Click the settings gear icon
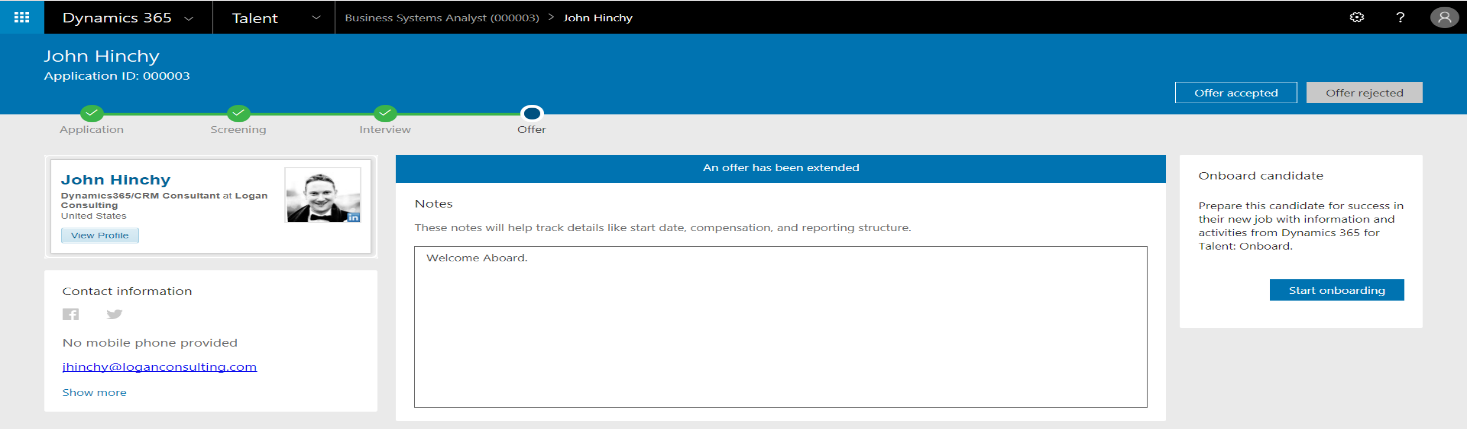 (1357, 17)
